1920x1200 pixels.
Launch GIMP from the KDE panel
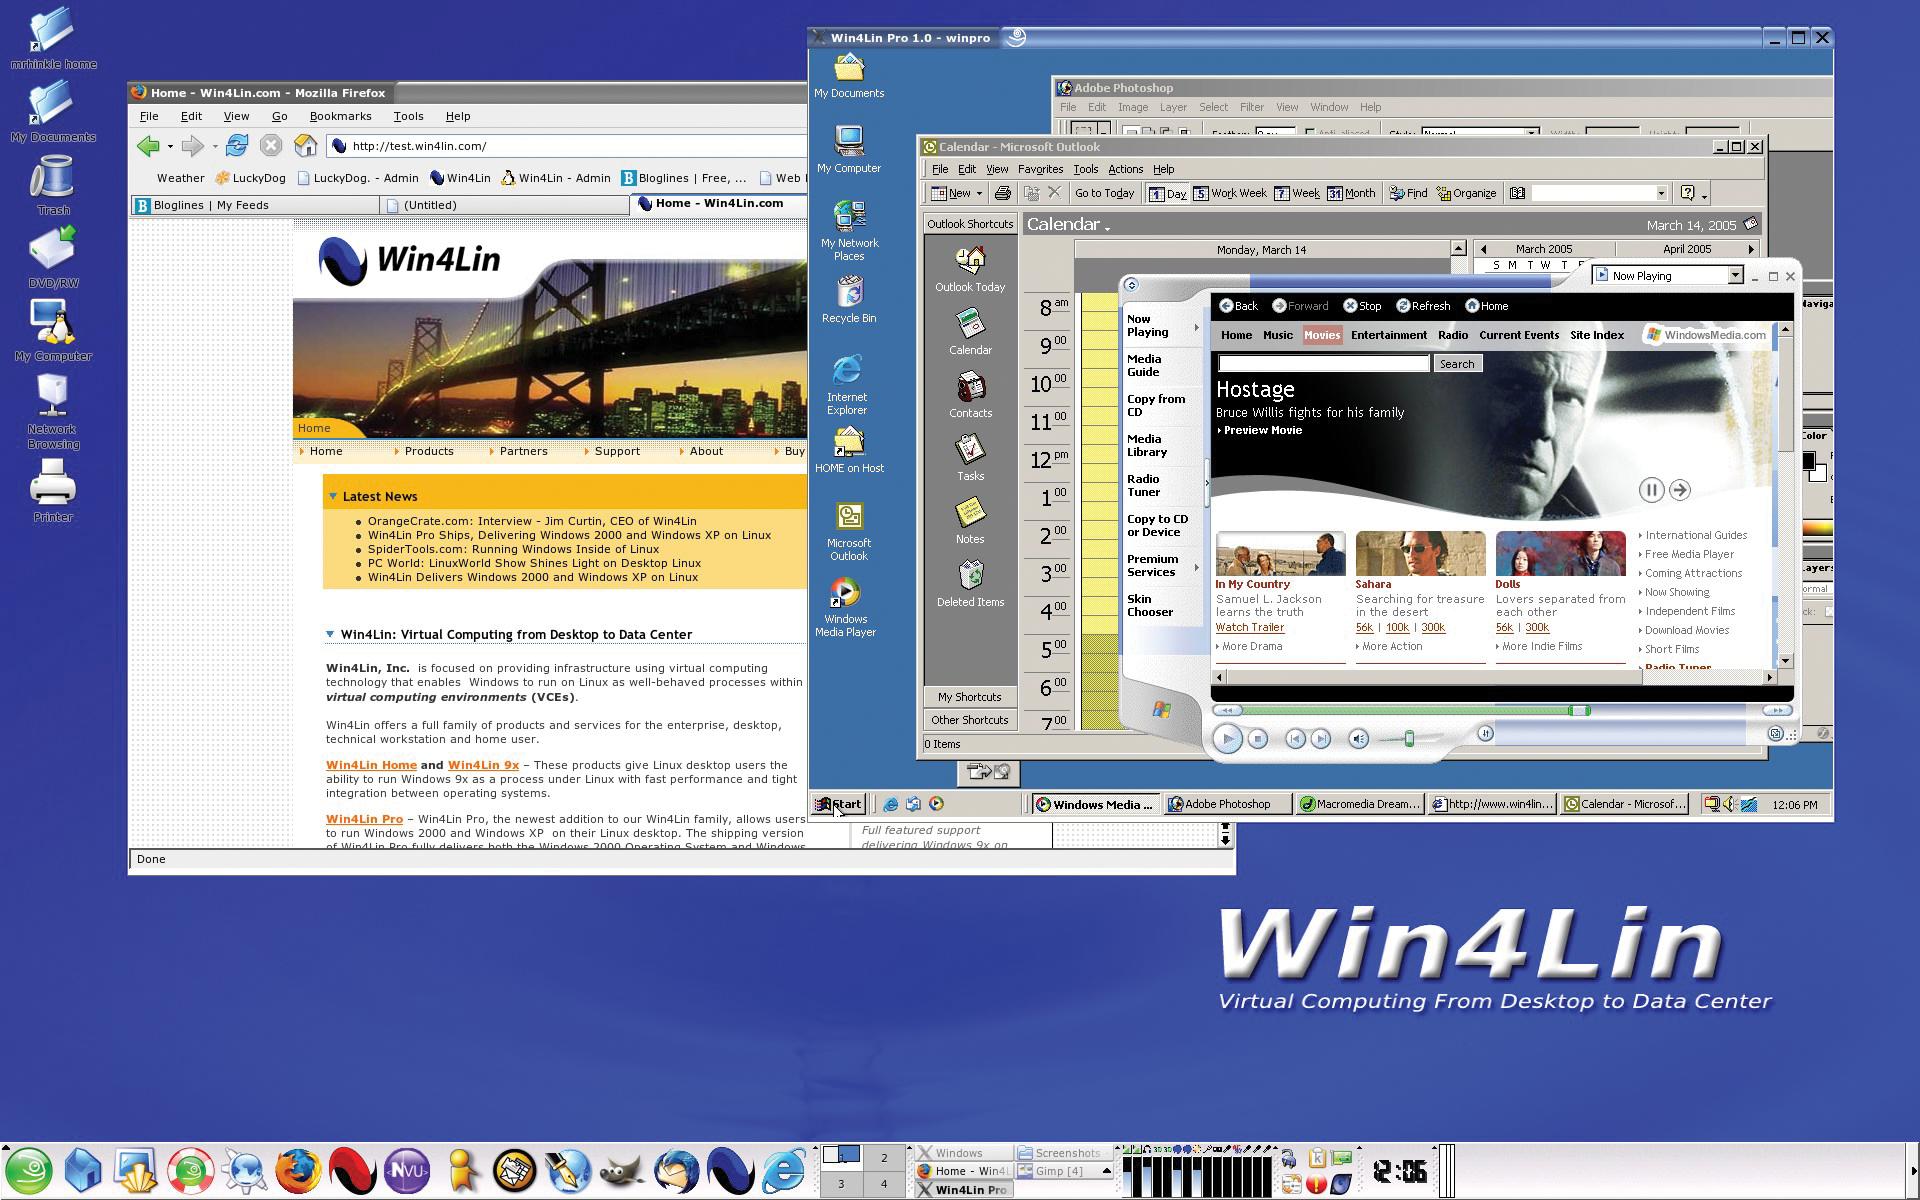click(x=621, y=1171)
